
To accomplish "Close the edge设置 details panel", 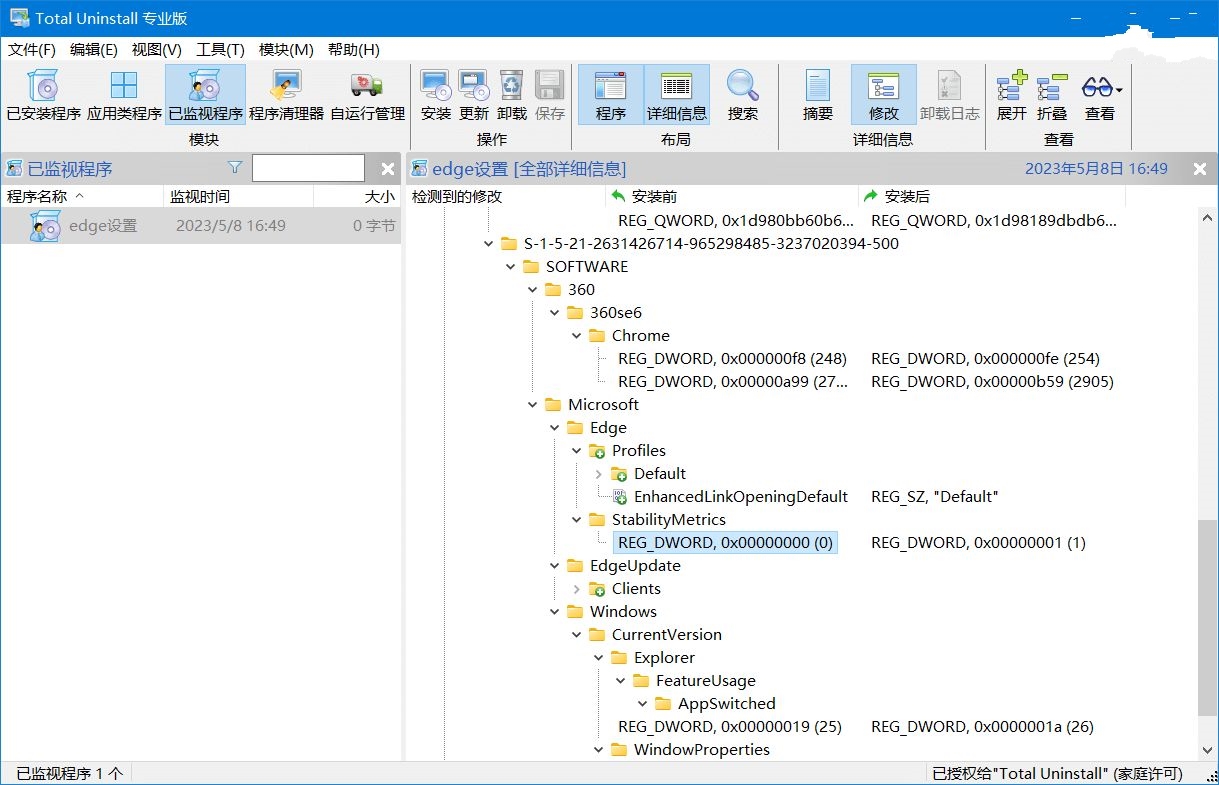I will click(x=1200, y=169).
